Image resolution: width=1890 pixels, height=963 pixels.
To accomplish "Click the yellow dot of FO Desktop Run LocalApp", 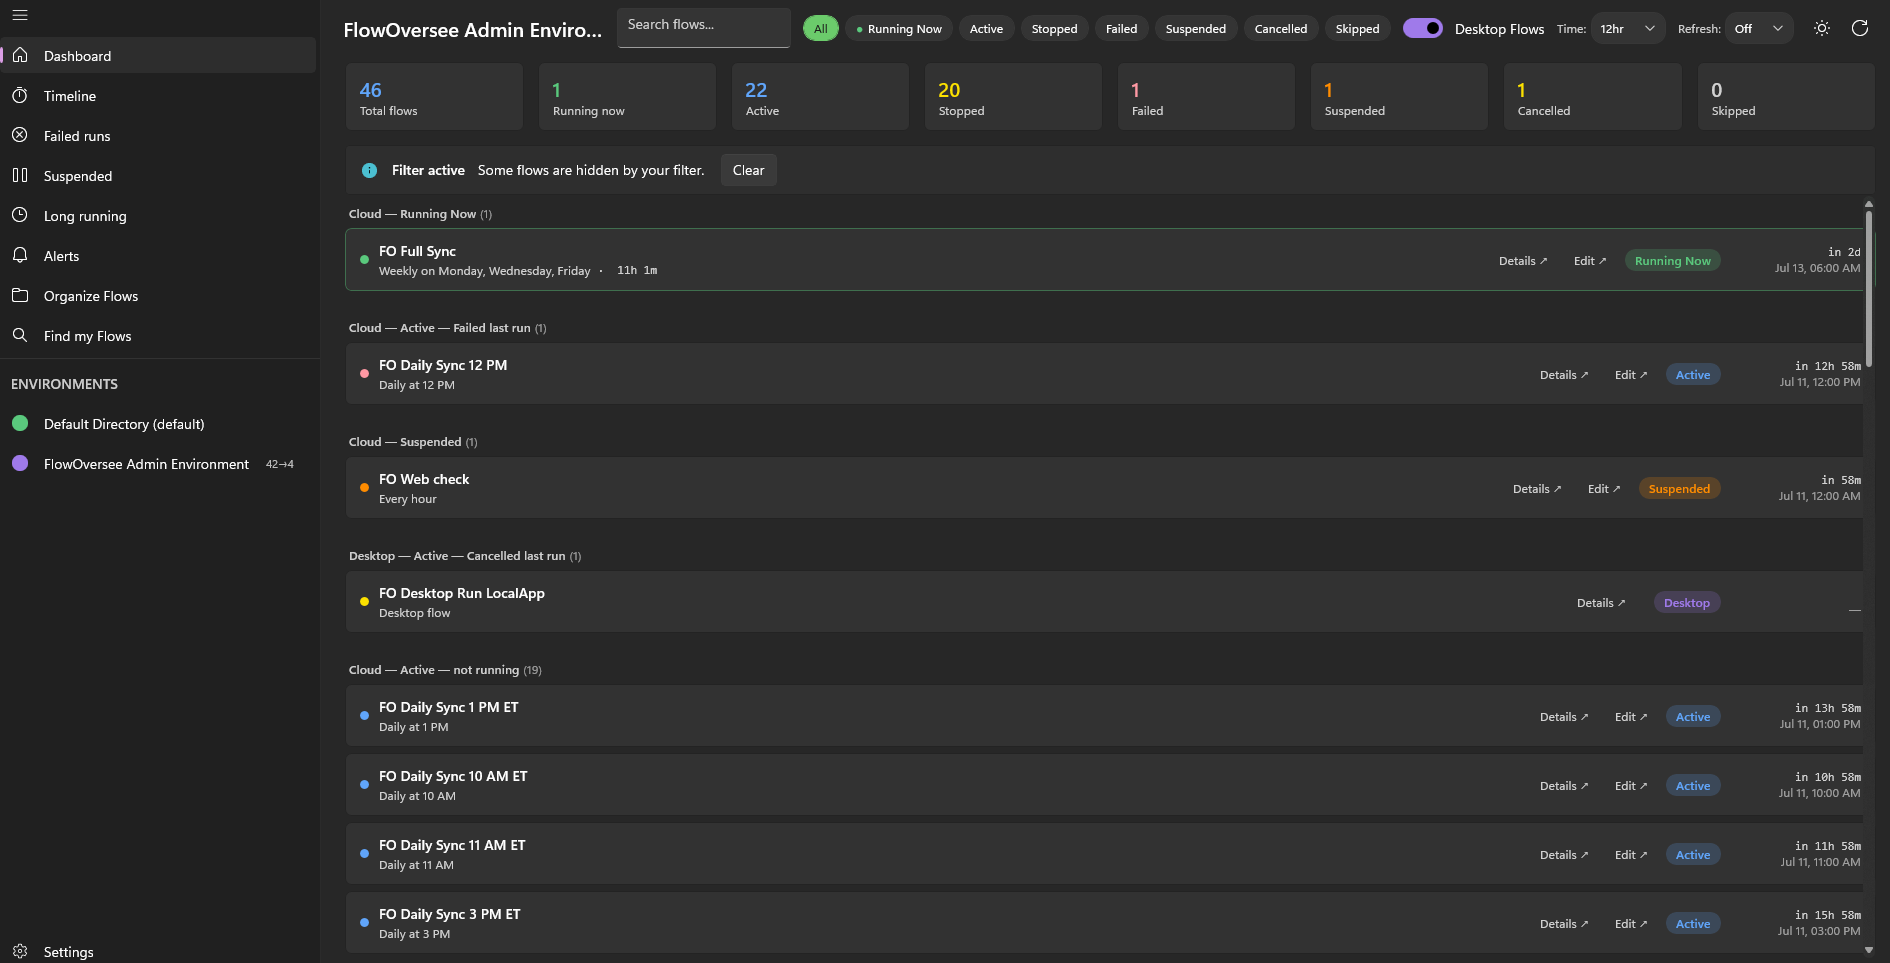I will coord(364,602).
